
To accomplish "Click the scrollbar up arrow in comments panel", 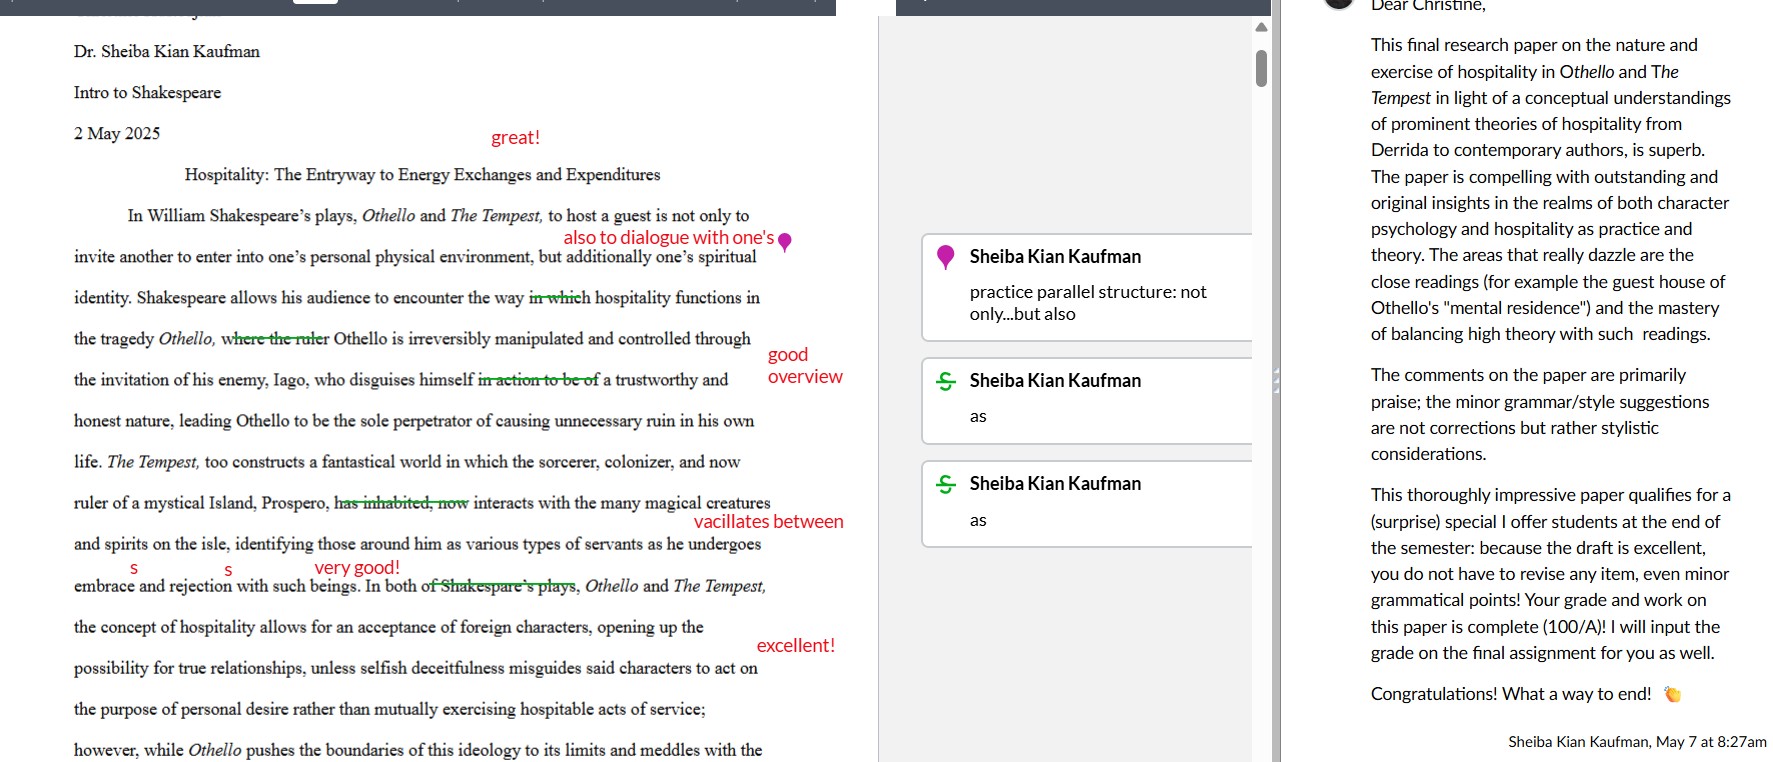I will [1261, 27].
